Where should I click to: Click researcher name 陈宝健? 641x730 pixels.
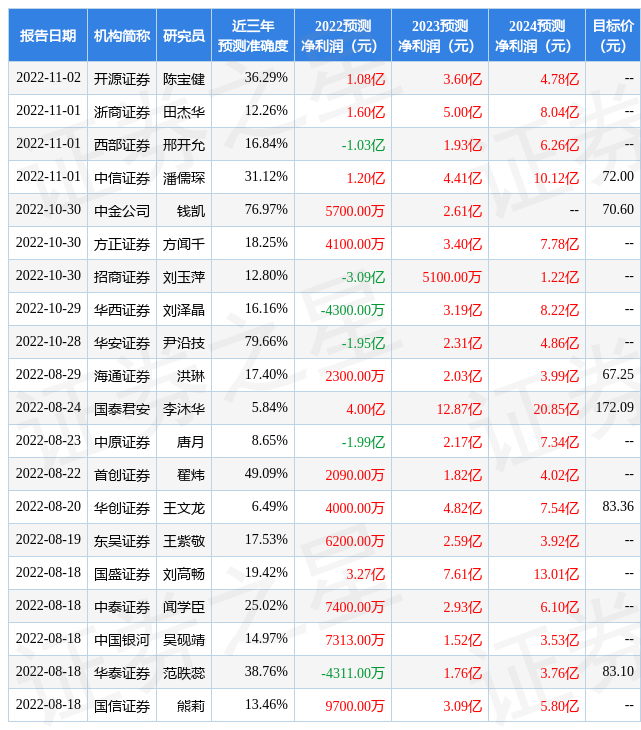184,79
